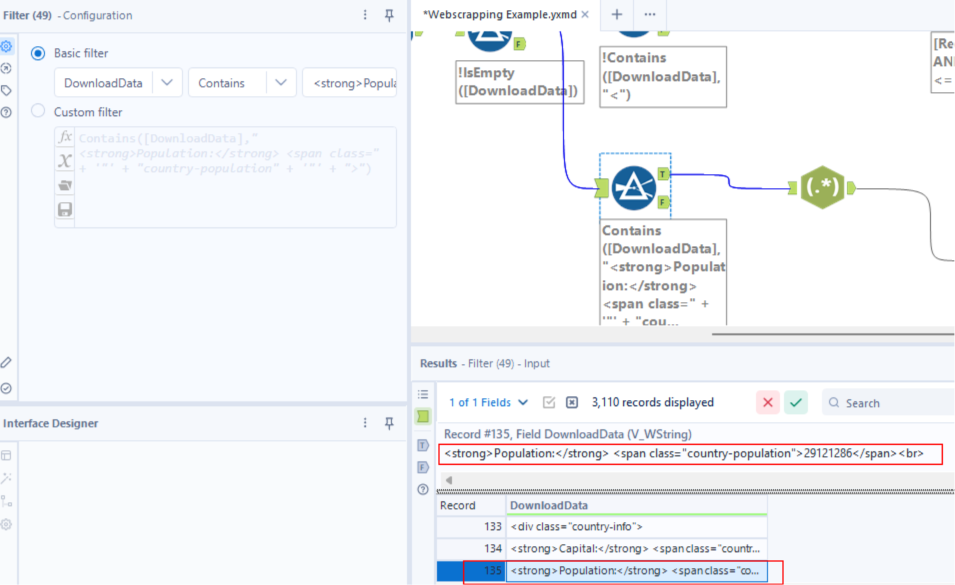Viewport: 955px width, 585px height.
Task: Click the Record column header
Action: (x=471, y=505)
